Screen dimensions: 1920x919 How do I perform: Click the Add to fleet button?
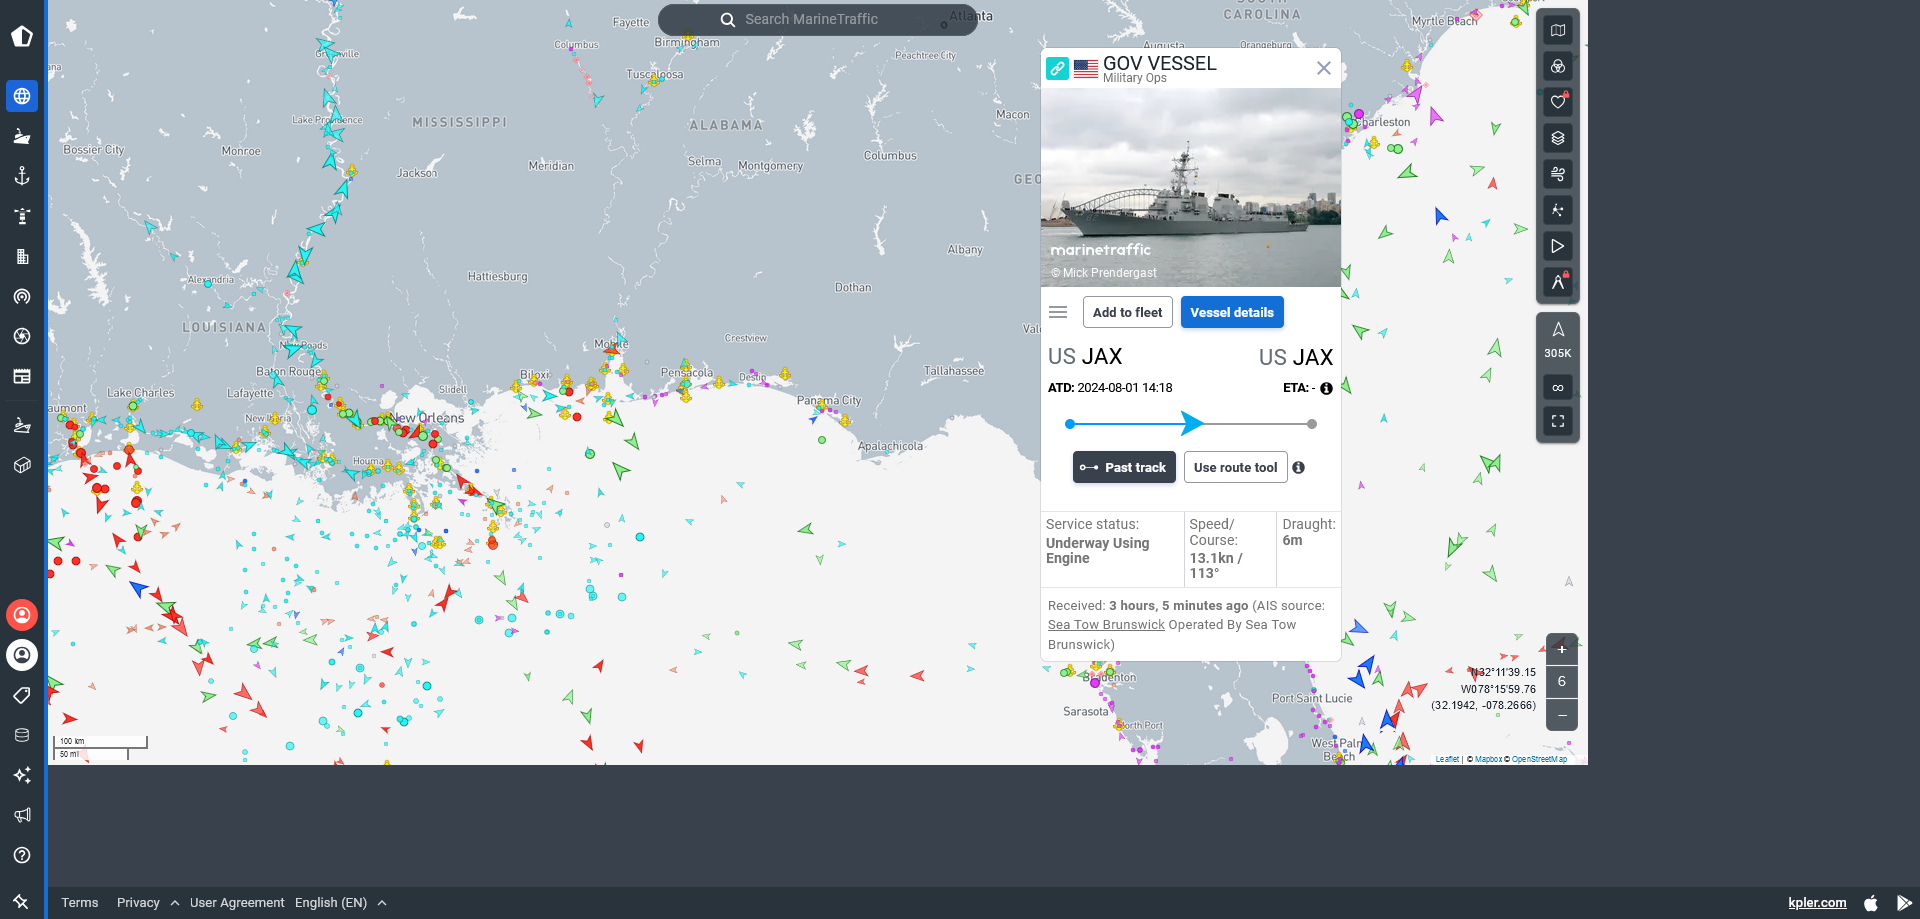[1127, 312]
